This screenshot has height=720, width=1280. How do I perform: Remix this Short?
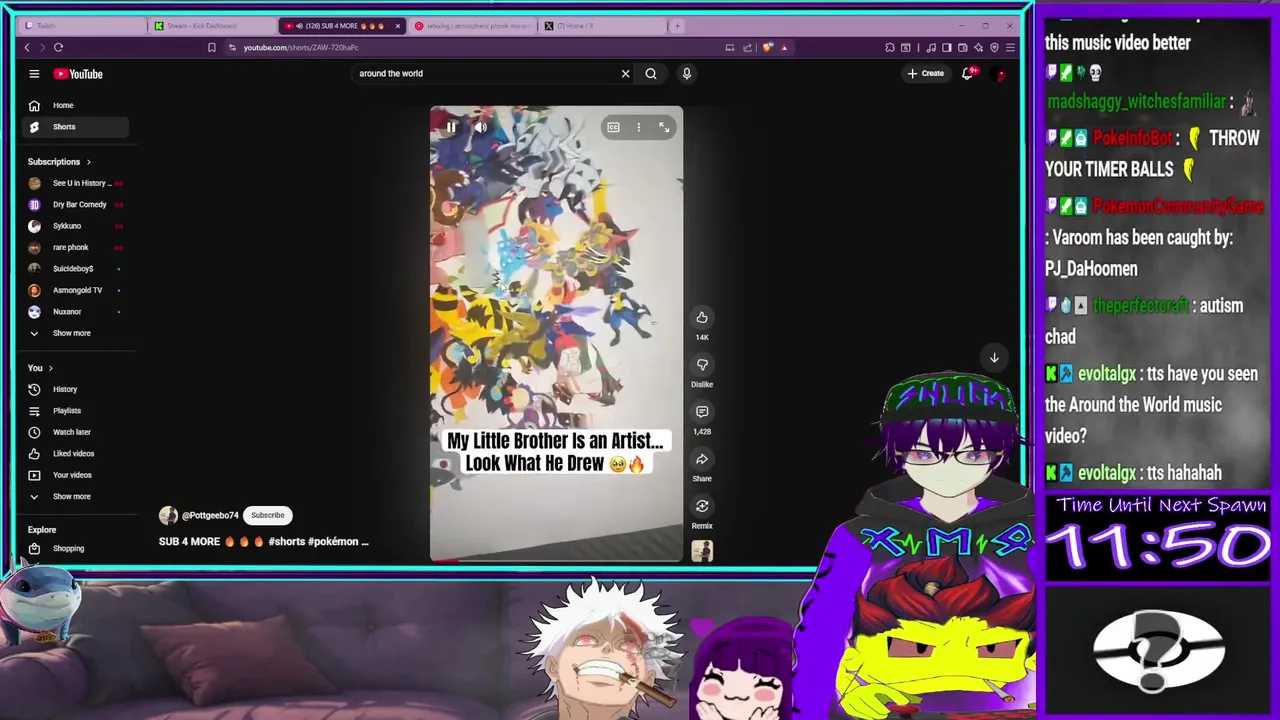pos(702,506)
